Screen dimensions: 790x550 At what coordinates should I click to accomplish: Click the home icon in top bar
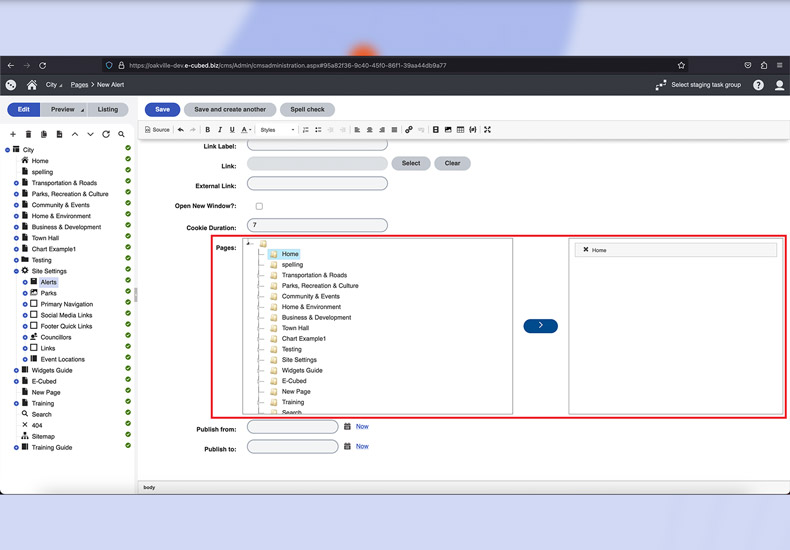coord(32,85)
